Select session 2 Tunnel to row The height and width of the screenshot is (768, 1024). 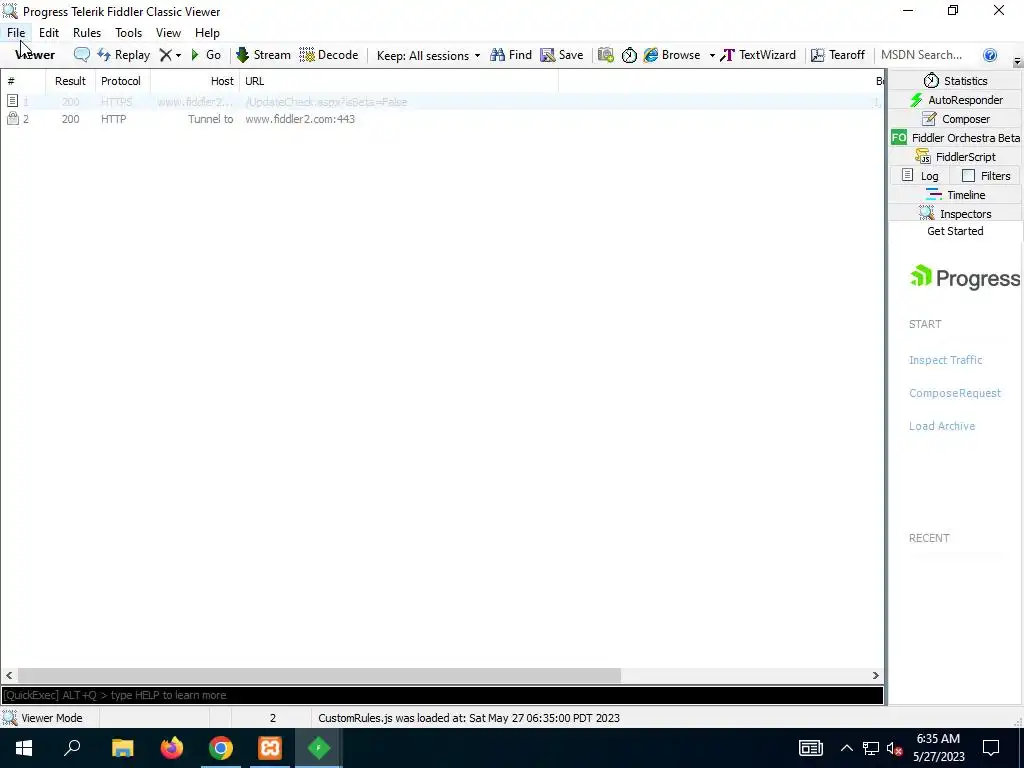pos(442,119)
